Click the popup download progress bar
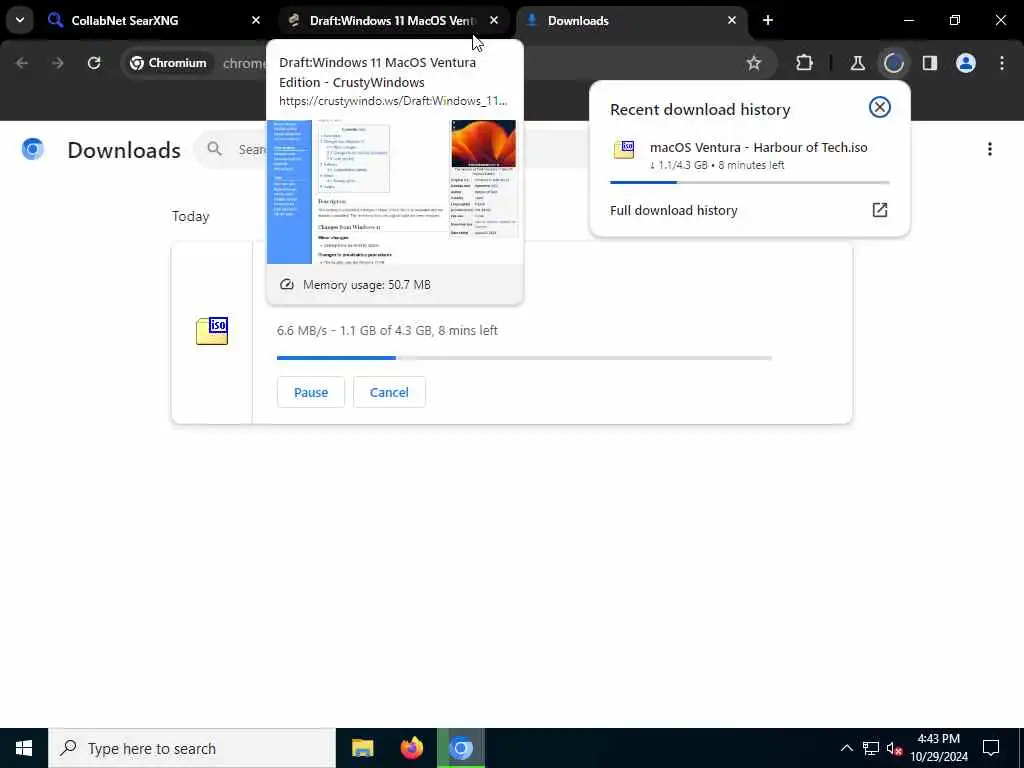This screenshot has width=1024, height=768. [x=750, y=182]
